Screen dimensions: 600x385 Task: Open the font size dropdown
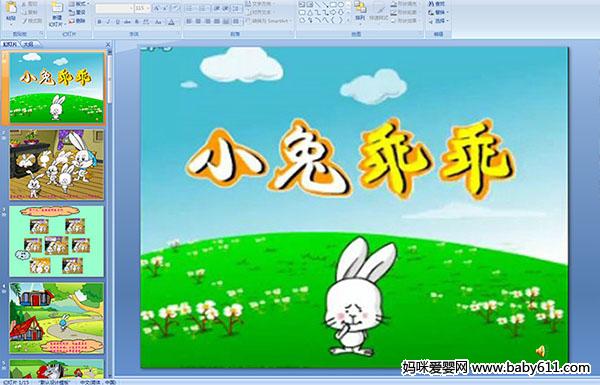(148, 8)
